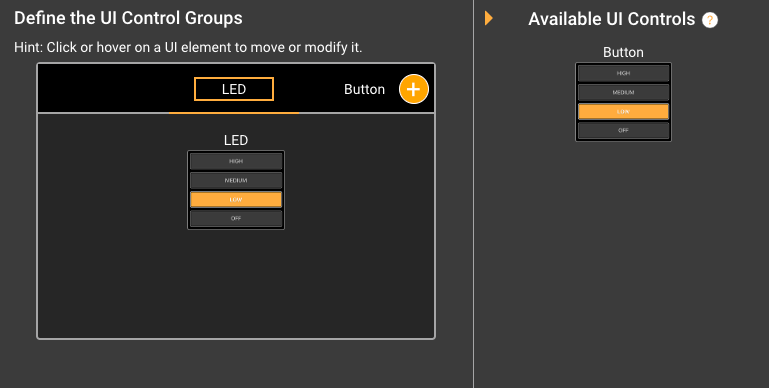Click the orange plus add-group icon
This screenshot has width=769, height=388.
click(413, 89)
